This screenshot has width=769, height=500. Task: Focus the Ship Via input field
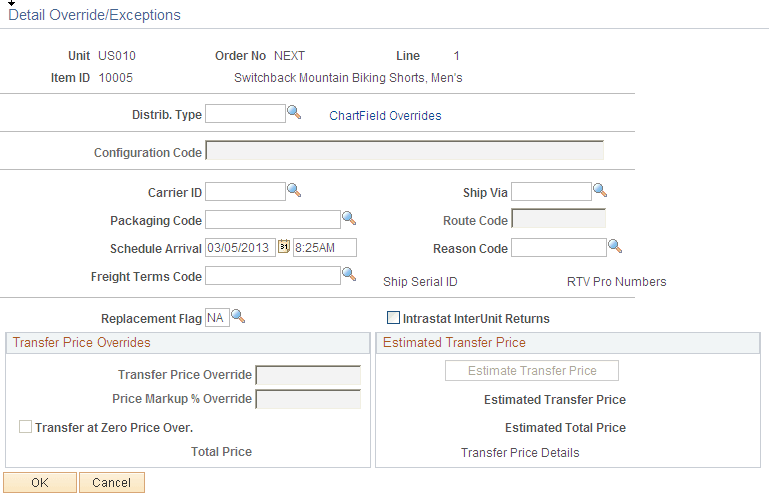click(x=551, y=192)
